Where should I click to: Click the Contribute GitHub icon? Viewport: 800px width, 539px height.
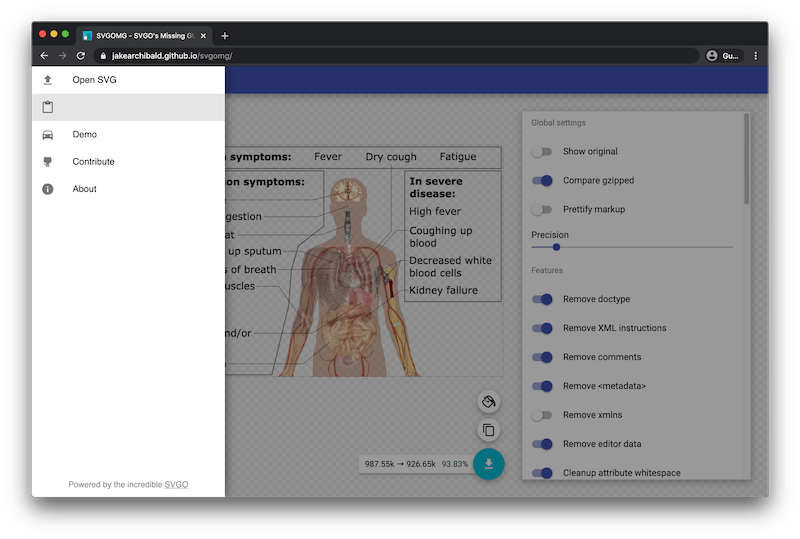pos(47,162)
